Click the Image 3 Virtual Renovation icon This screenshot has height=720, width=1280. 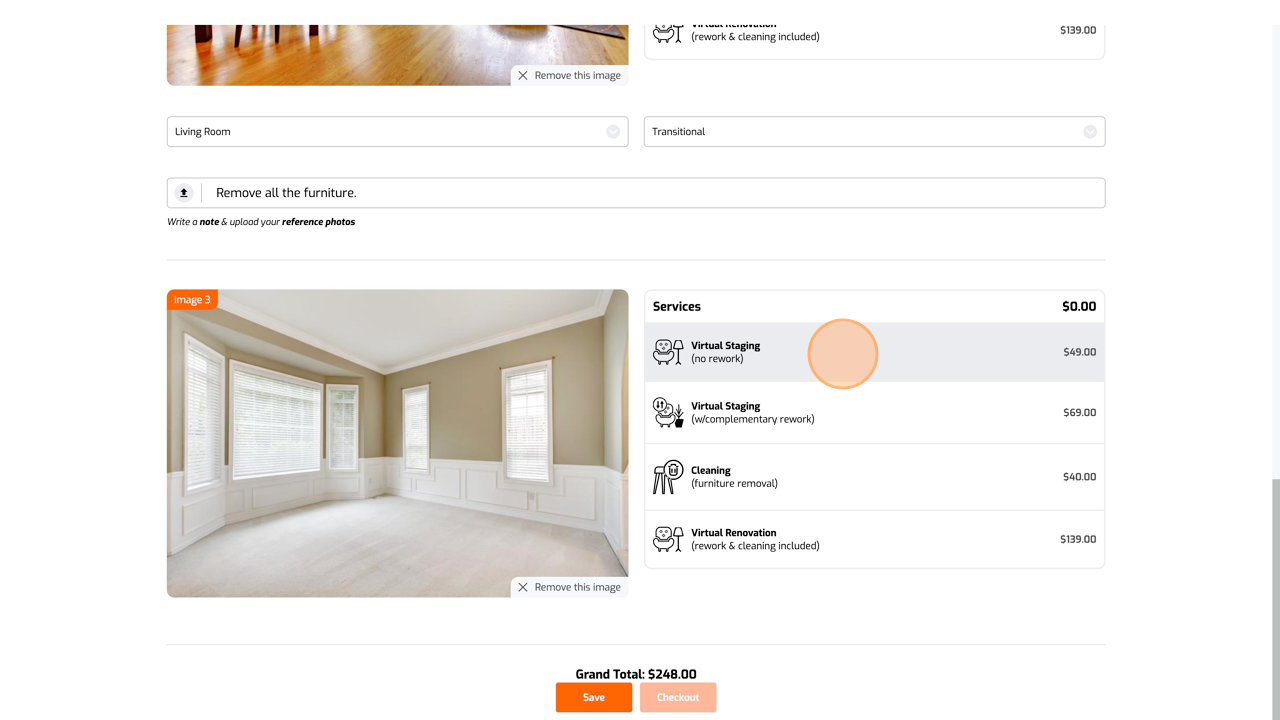pos(668,539)
